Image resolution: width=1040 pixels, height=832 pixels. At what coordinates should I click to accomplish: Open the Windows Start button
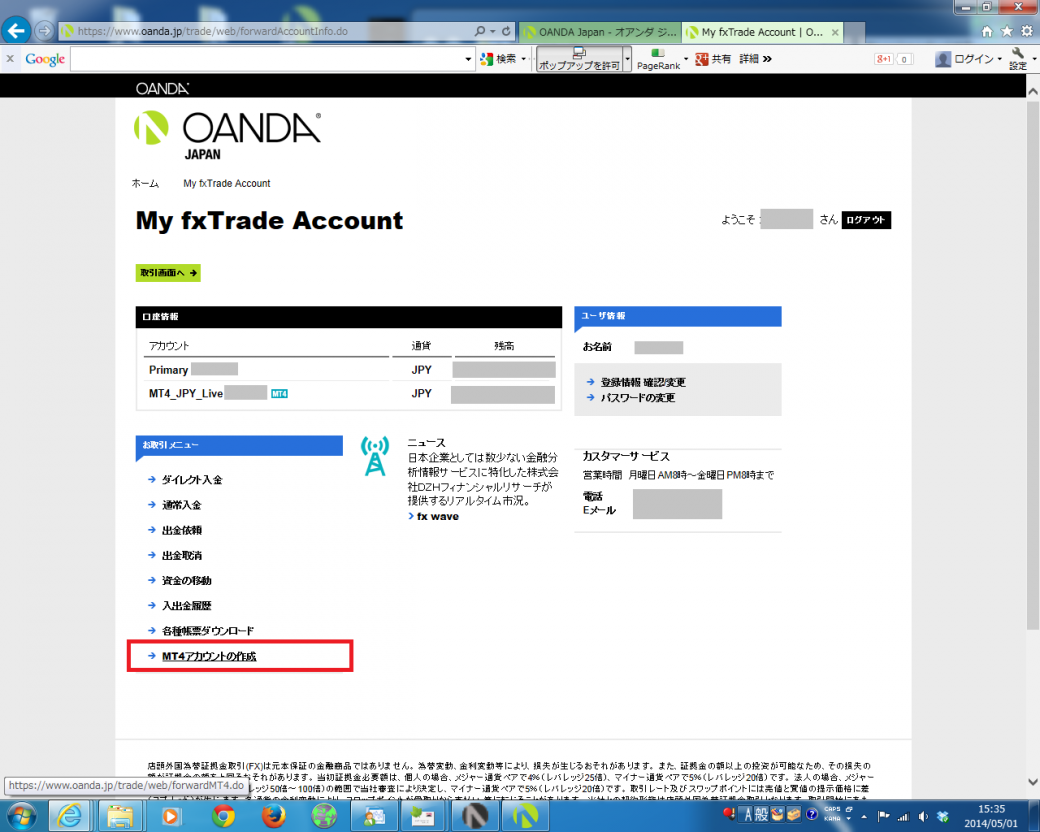pyautogui.click(x=22, y=815)
